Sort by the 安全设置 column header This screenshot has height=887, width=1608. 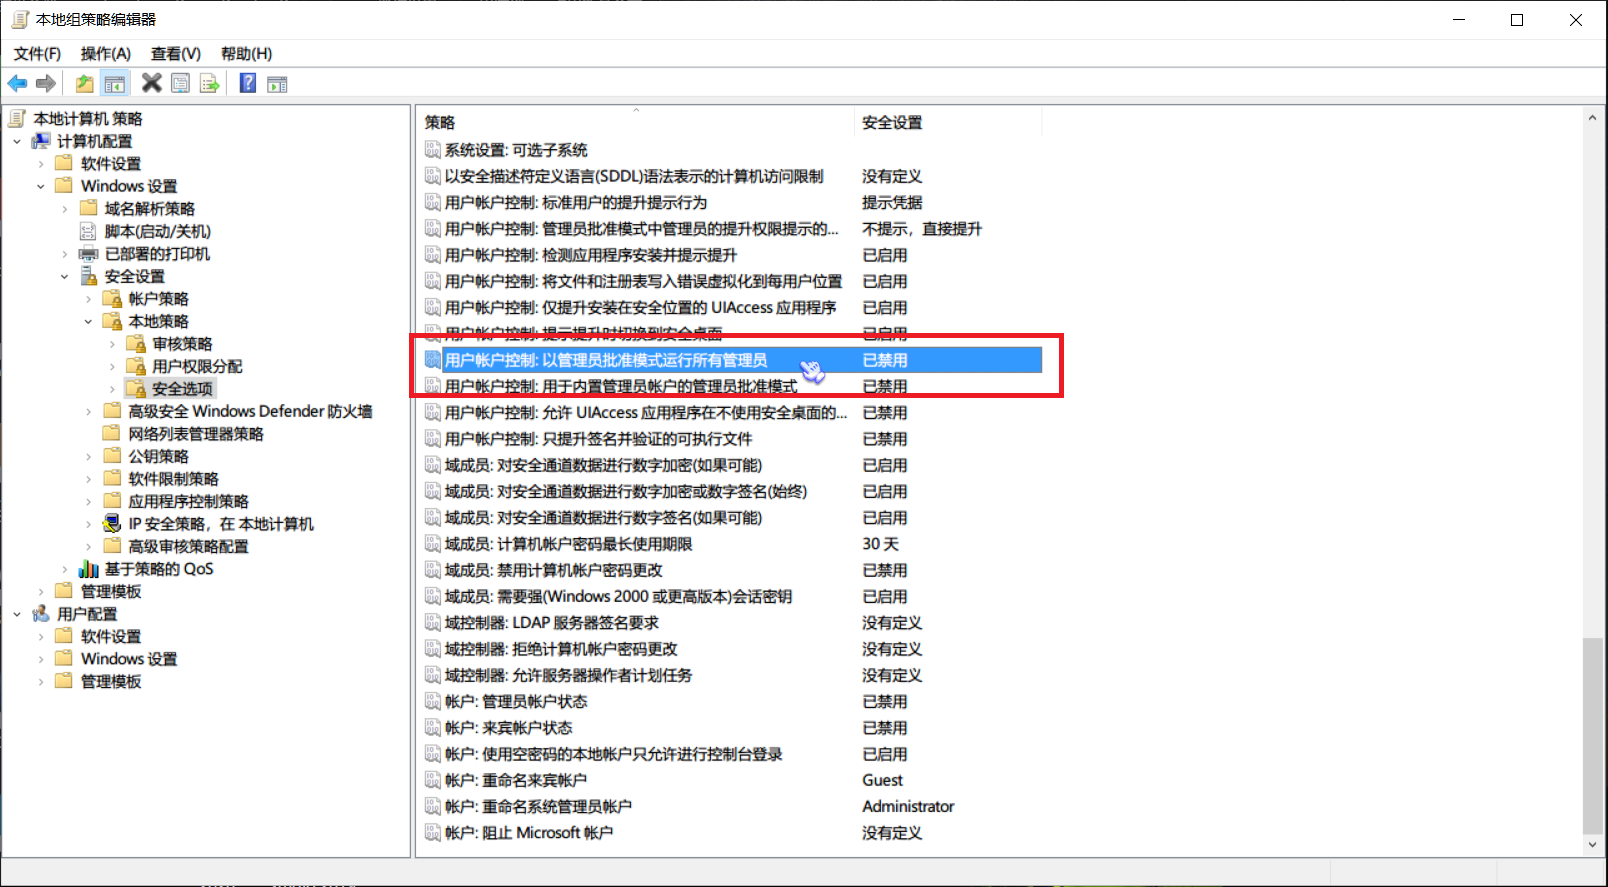pos(948,122)
